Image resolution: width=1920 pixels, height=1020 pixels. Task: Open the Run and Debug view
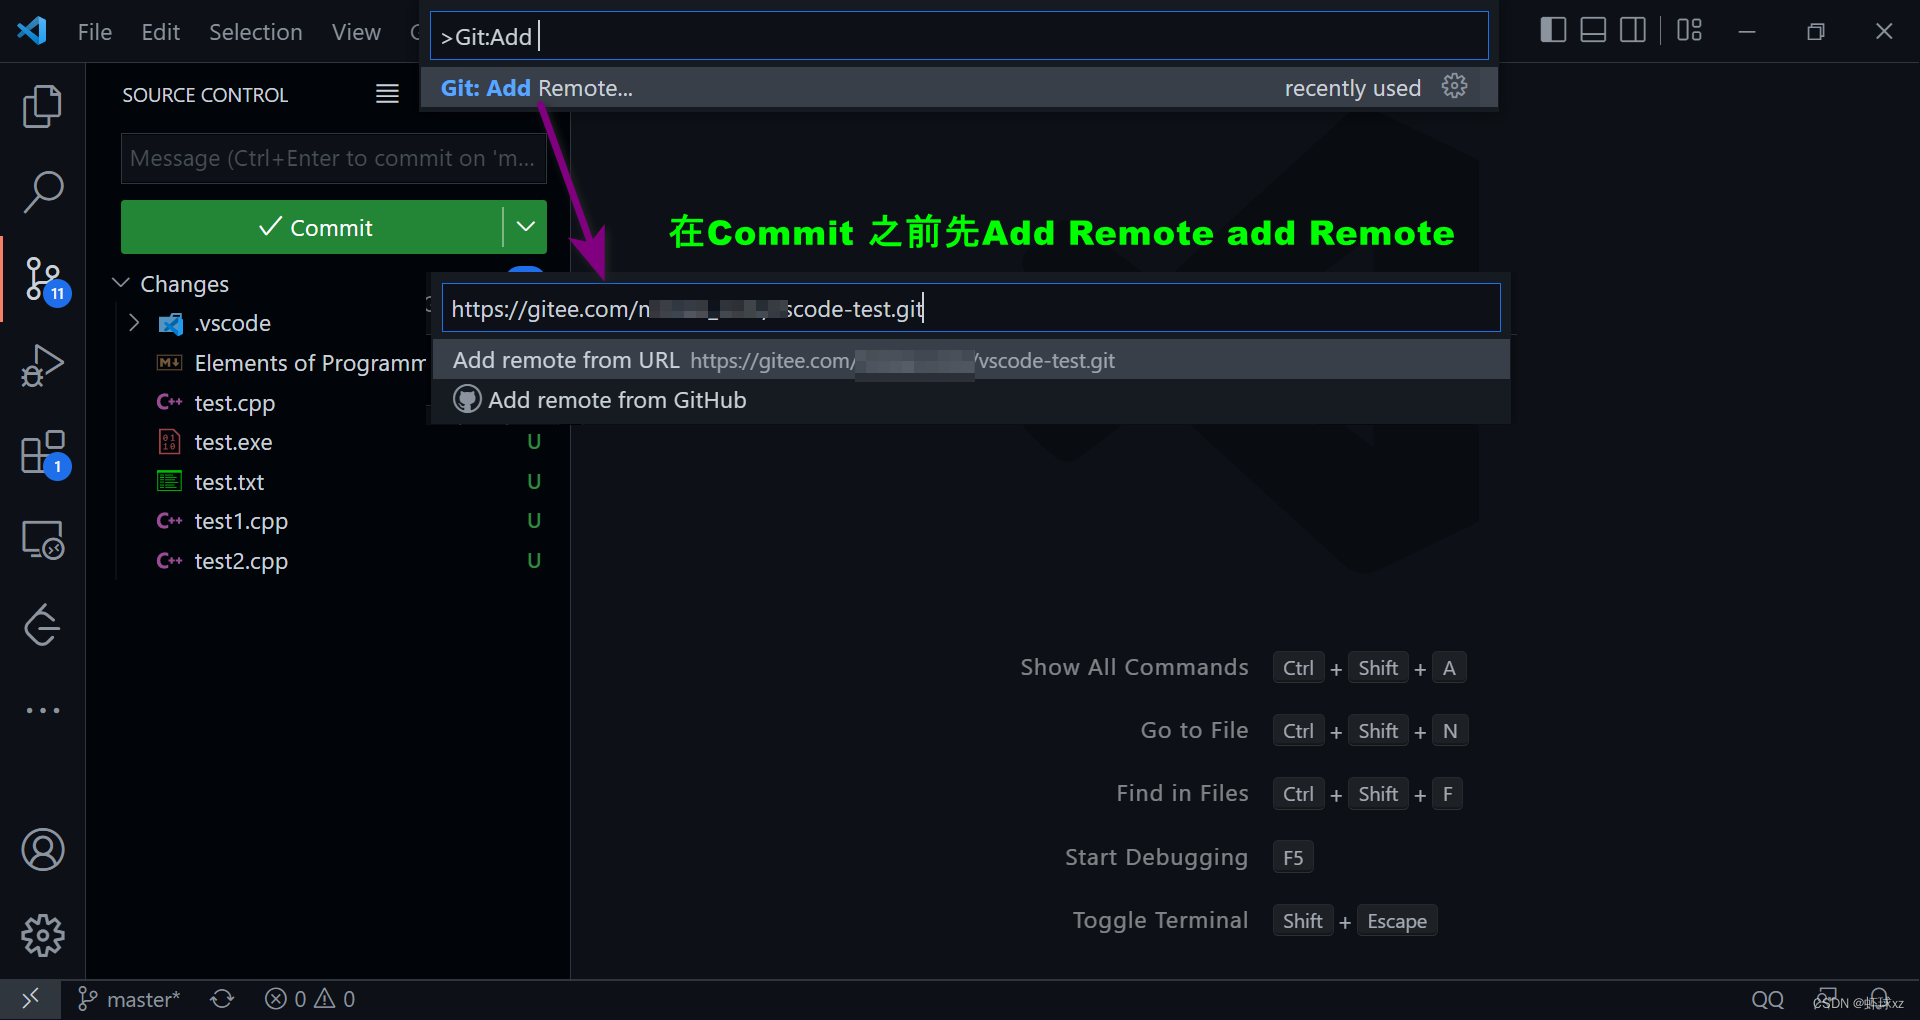[x=42, y=365]
